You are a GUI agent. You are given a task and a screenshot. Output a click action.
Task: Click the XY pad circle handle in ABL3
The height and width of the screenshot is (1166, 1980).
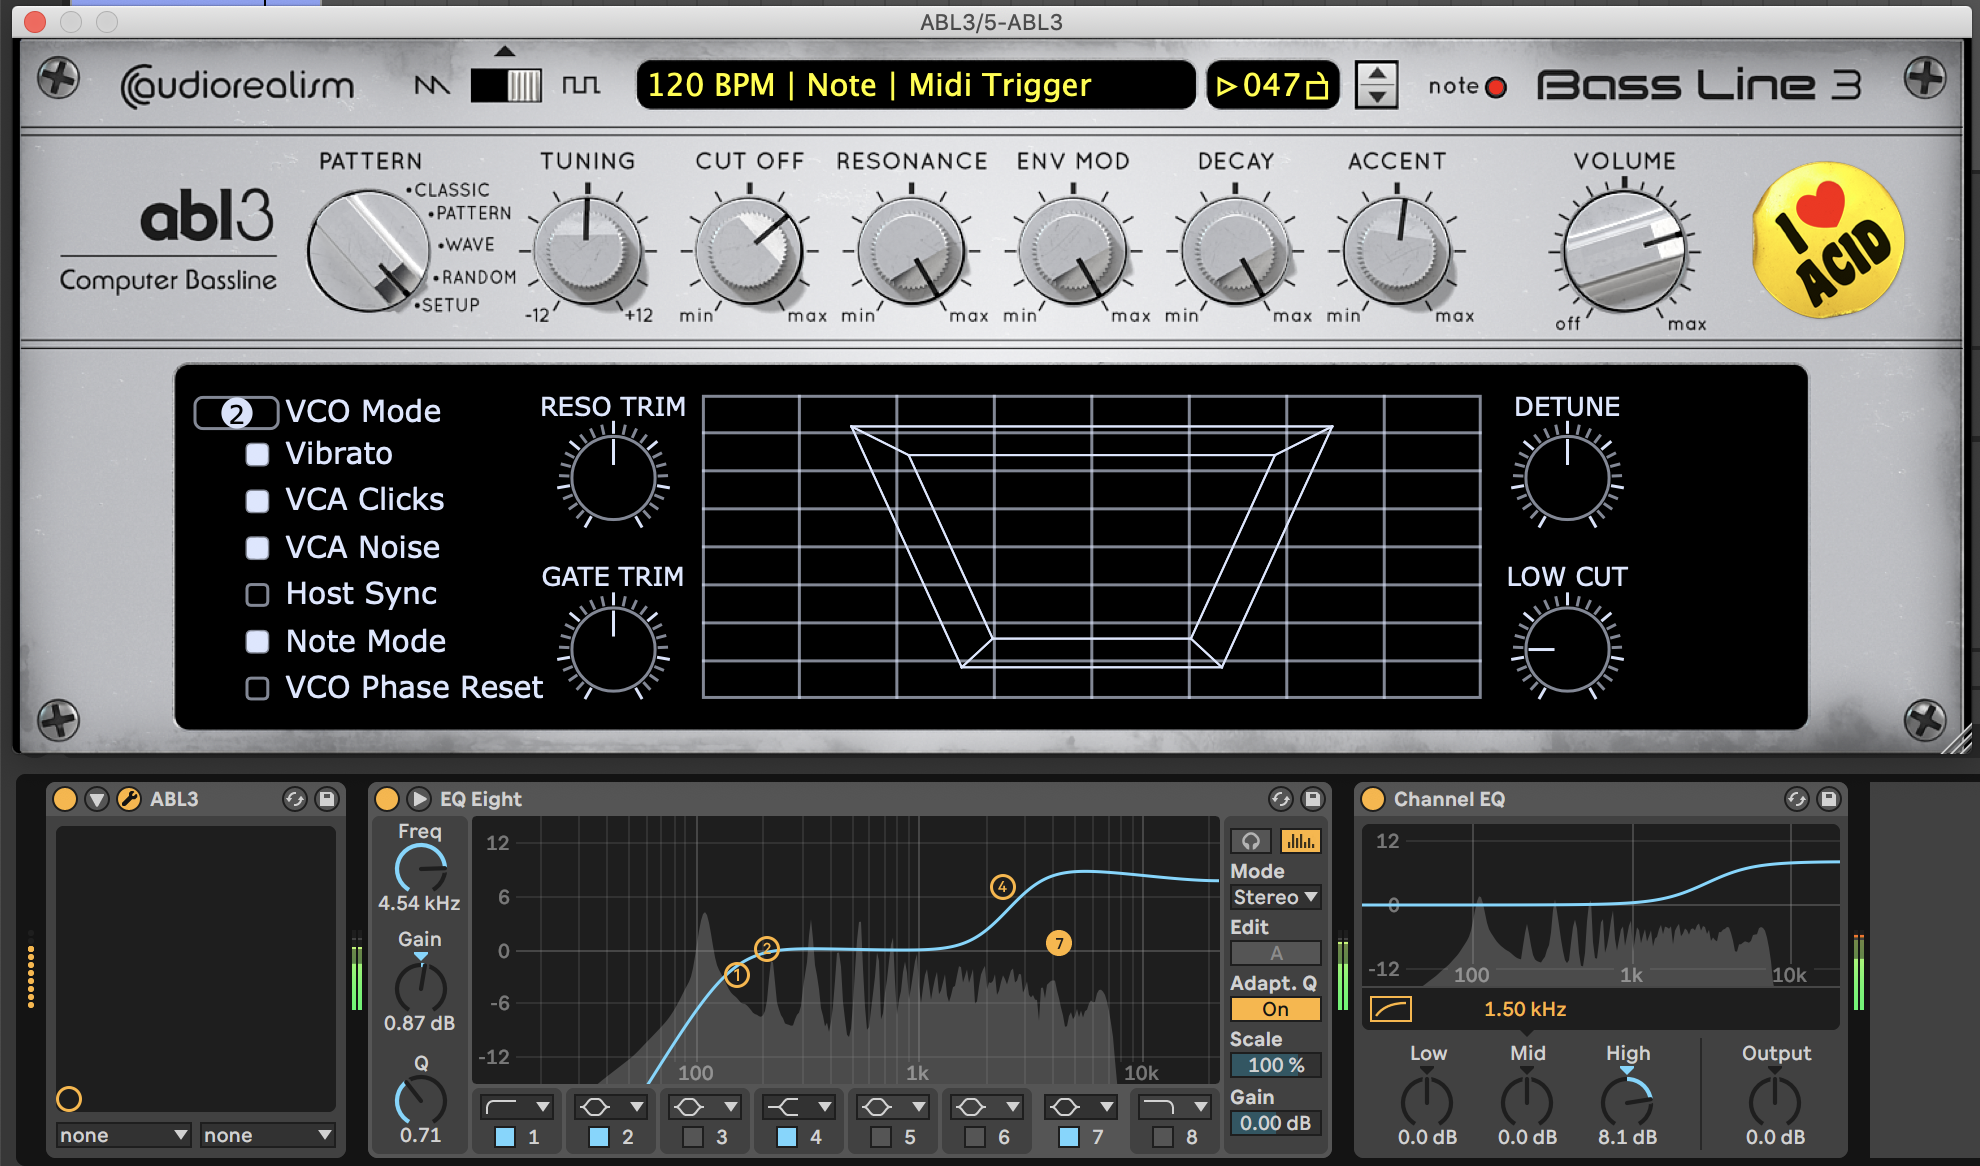pyautogui.click(x=69, y=1099)
